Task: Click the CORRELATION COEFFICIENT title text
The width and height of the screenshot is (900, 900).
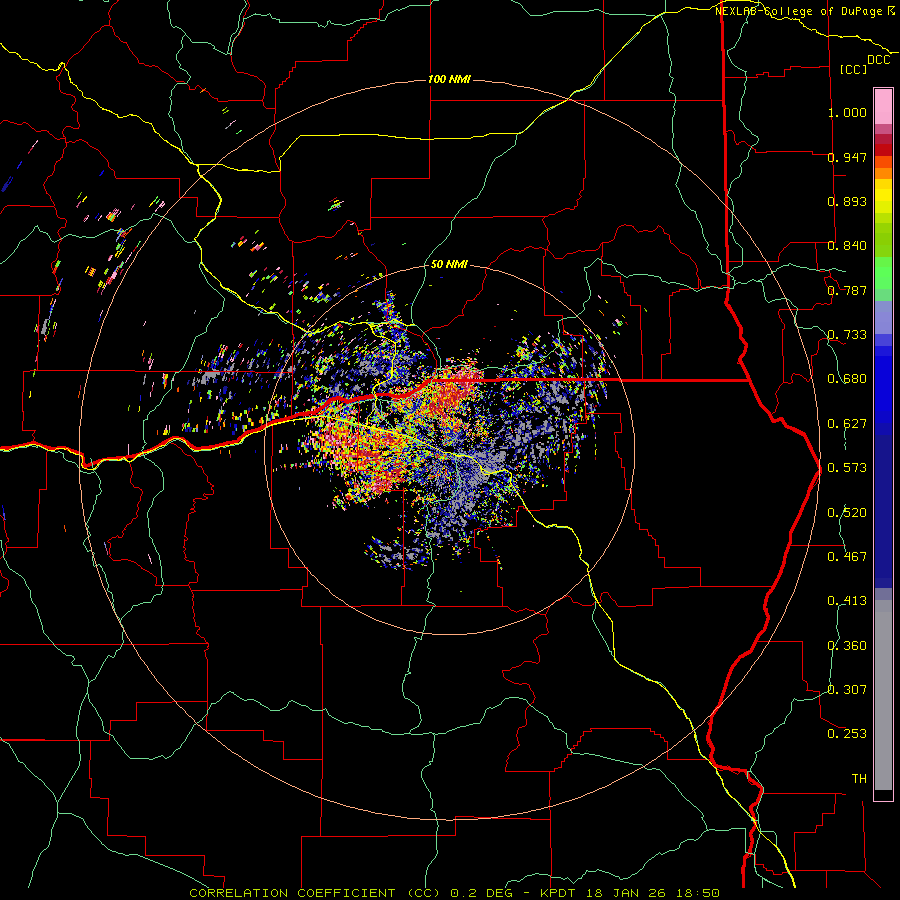Action: point(292,893)
